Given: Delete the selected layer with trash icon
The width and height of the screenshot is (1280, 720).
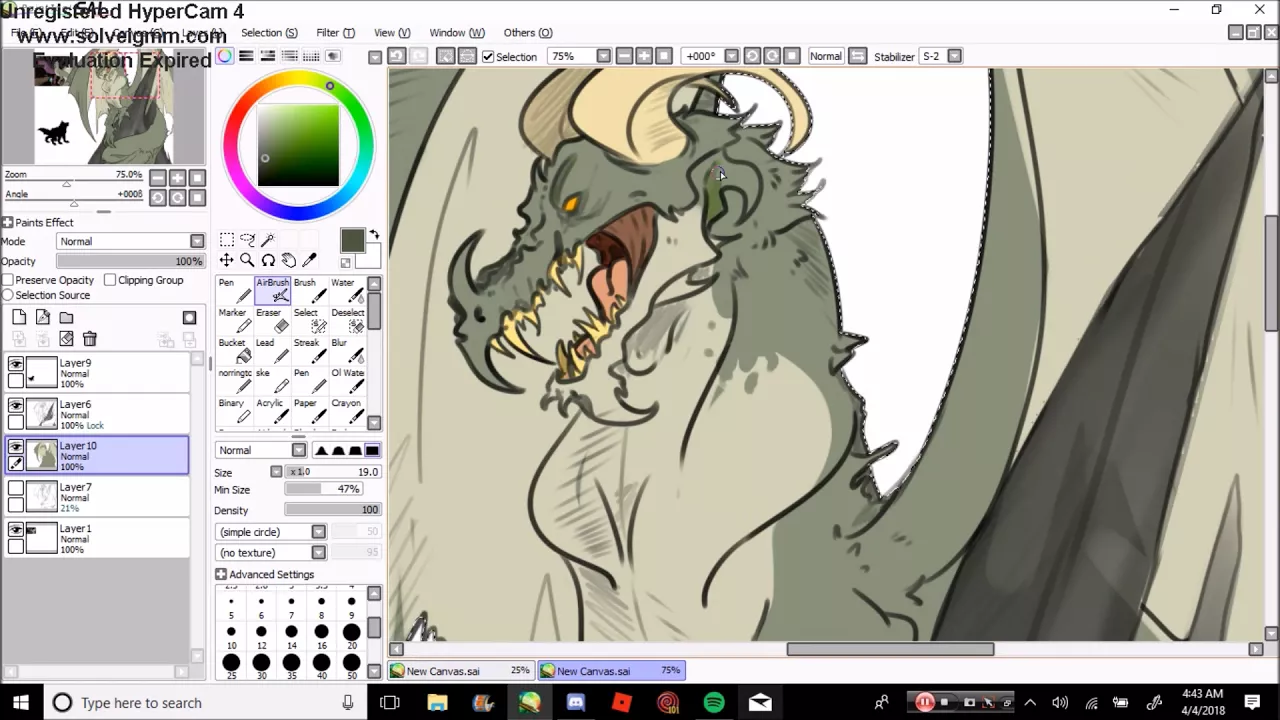Looking at the screenshot, I should 90,339.
